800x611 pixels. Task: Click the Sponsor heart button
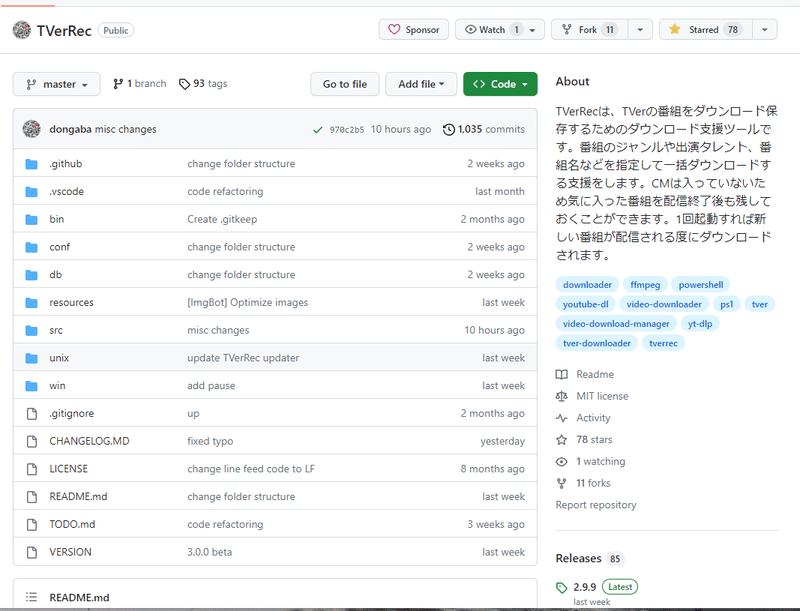414,30
